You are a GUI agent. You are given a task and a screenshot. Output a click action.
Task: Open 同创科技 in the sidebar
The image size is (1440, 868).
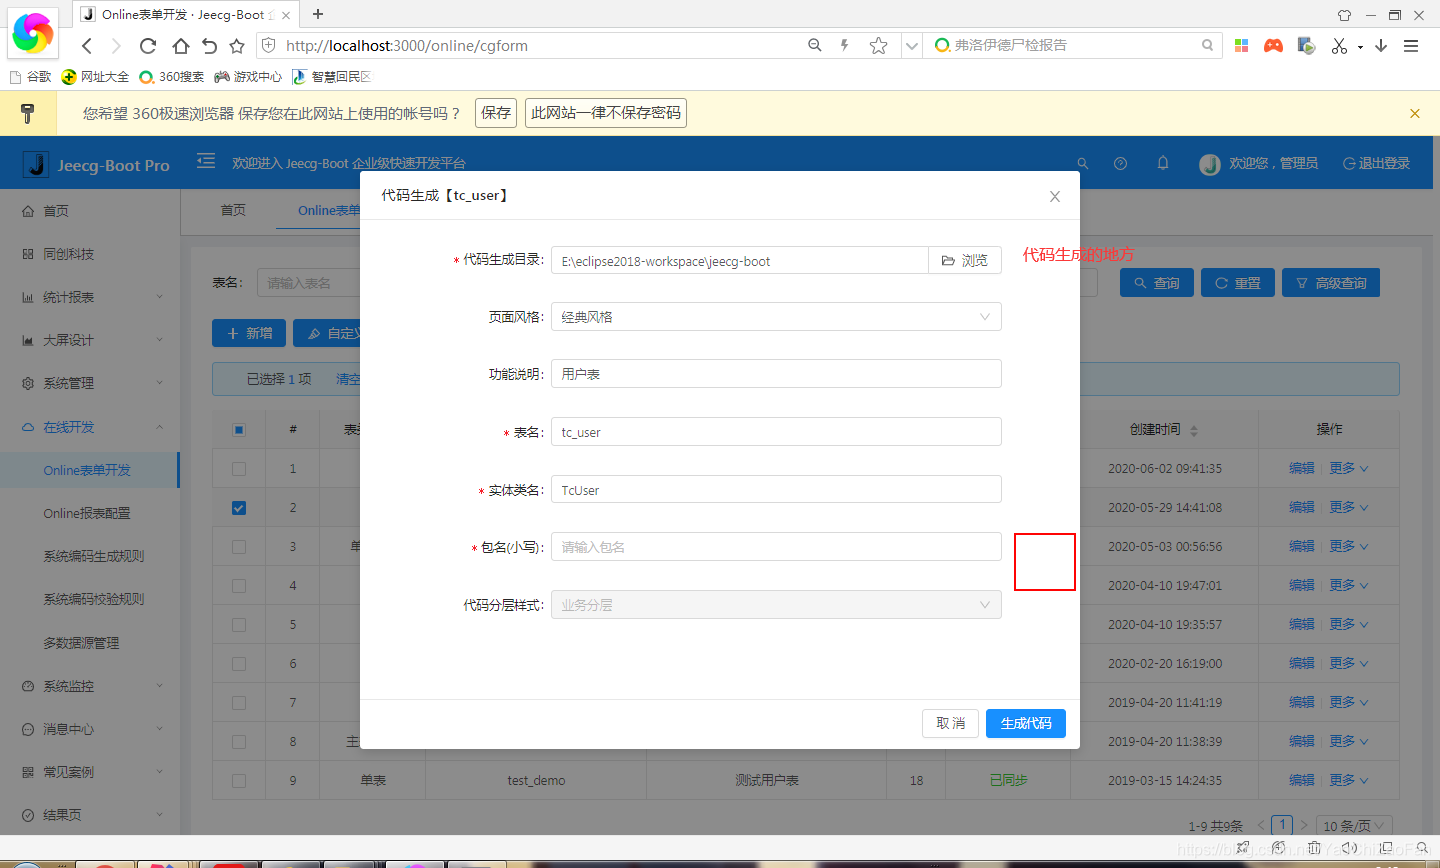coord(90,254)
